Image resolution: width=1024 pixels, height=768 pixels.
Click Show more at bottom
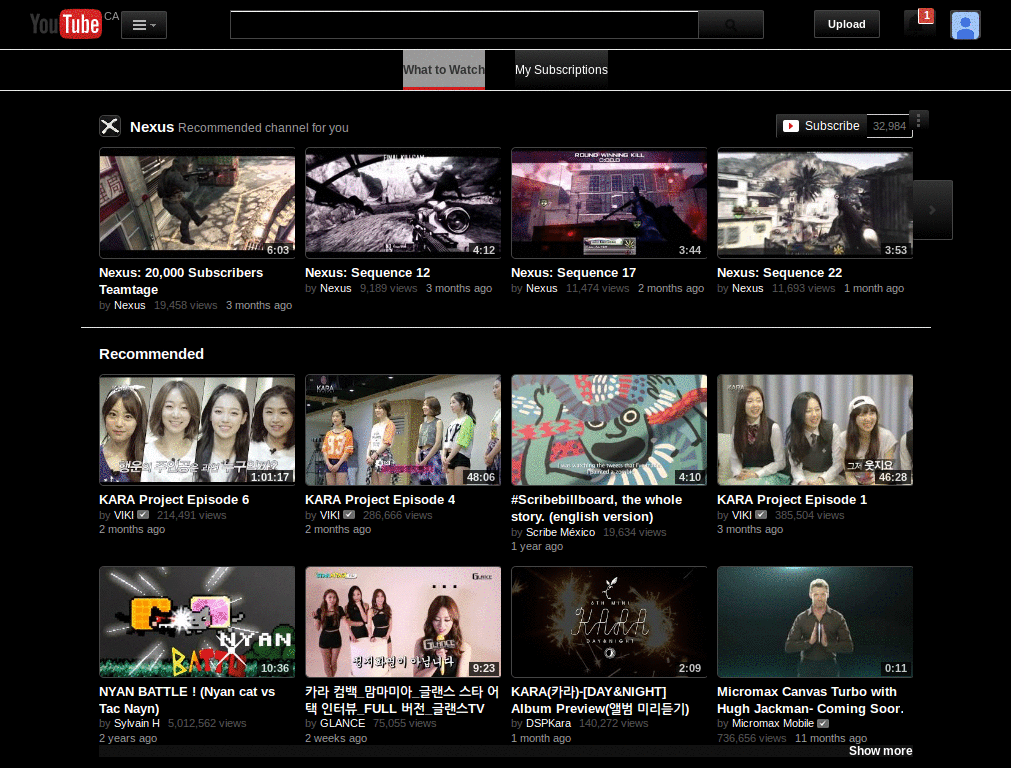click(x=880, y=751)
